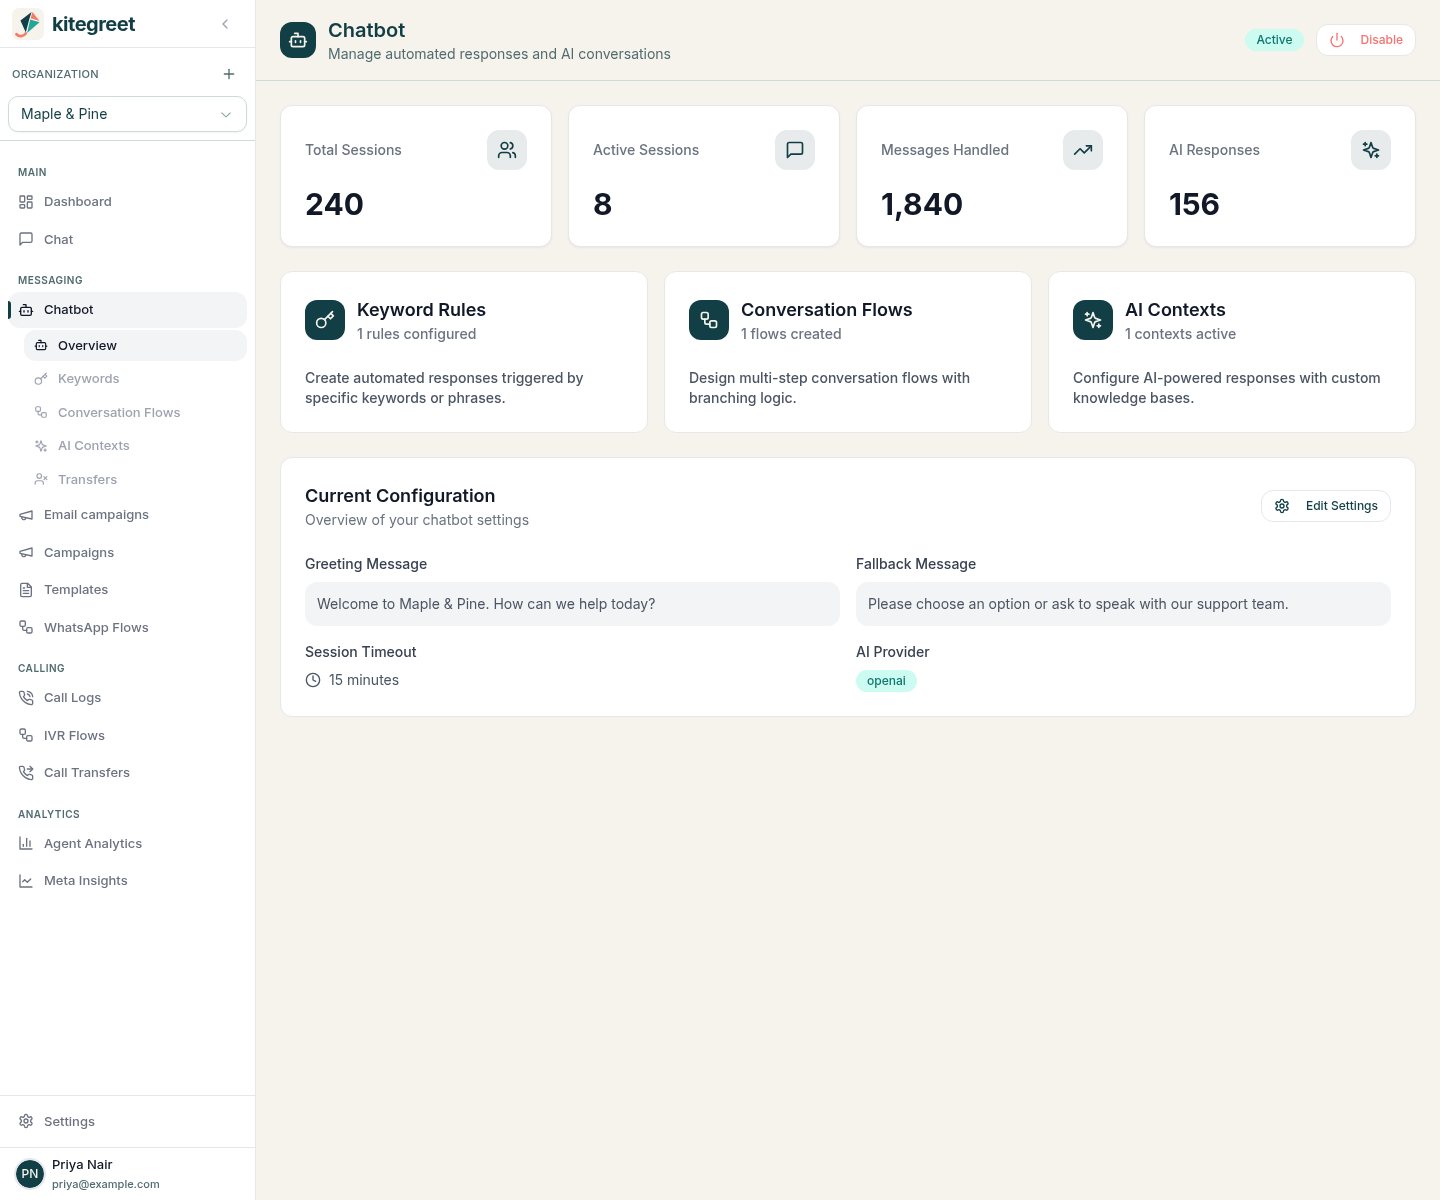
Task: Click the PN user avatar
Action: pyautogui.click(x=30, y=1174)
